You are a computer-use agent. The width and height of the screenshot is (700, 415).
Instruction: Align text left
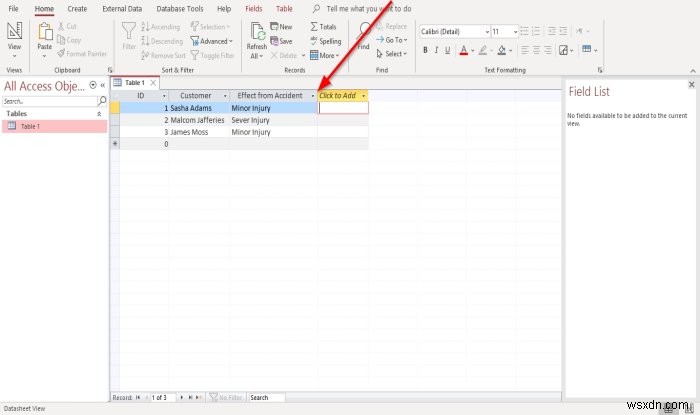[525, 50]
